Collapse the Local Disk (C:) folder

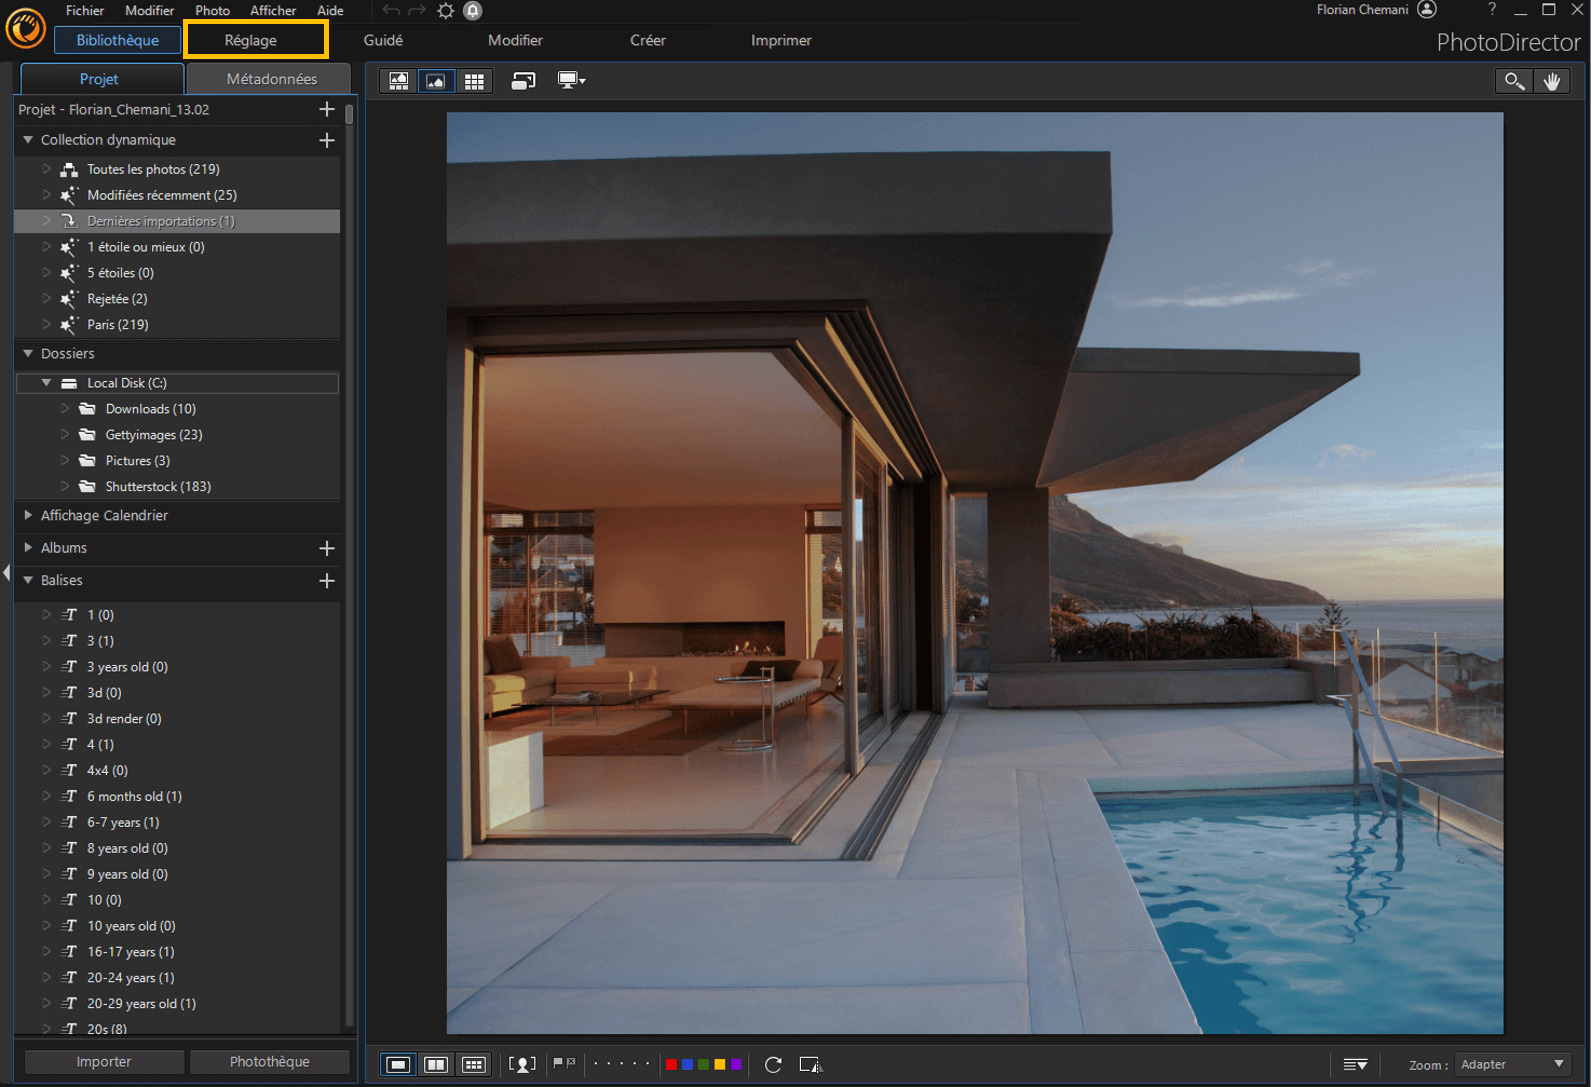point(46,383)
